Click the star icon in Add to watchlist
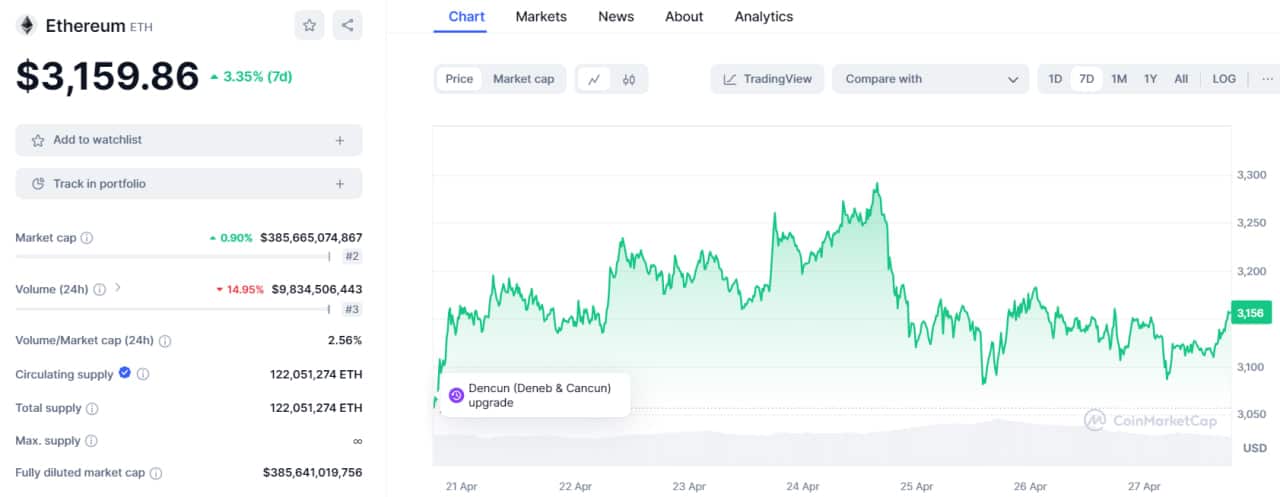The image size is (1280, 497). 38,141
